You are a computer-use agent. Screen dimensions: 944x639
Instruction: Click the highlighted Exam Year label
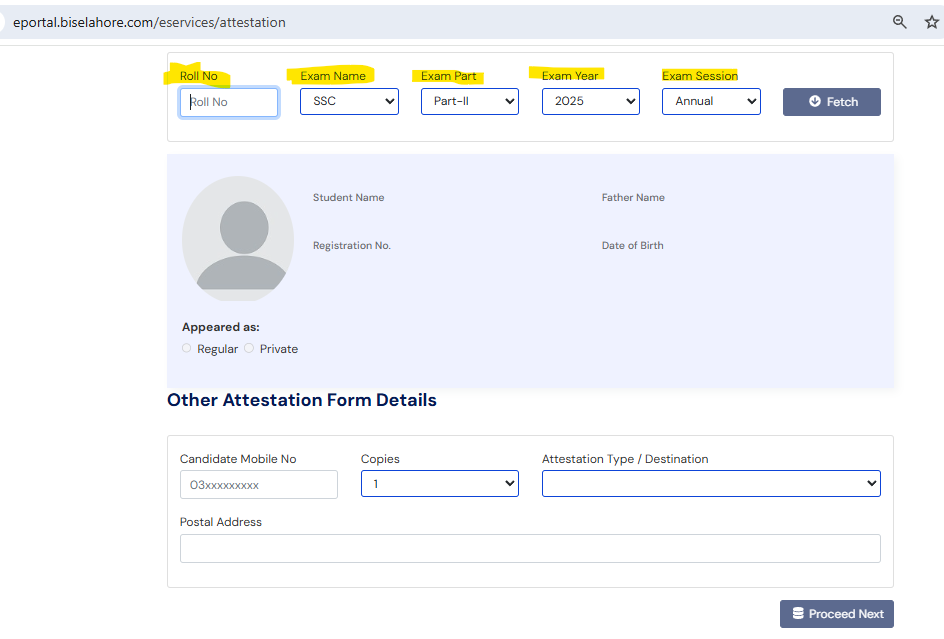pos(570,76)
